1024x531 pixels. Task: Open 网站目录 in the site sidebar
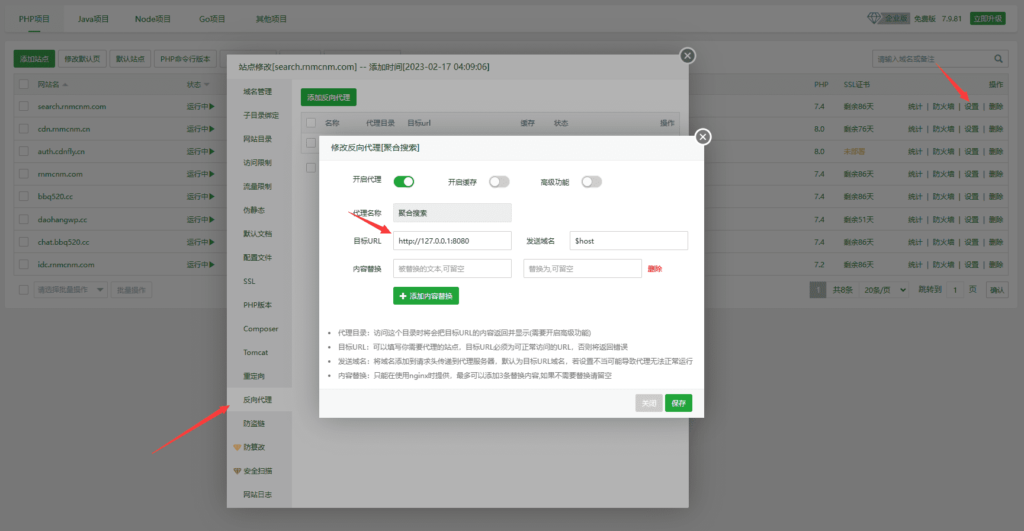coord(257,139)
